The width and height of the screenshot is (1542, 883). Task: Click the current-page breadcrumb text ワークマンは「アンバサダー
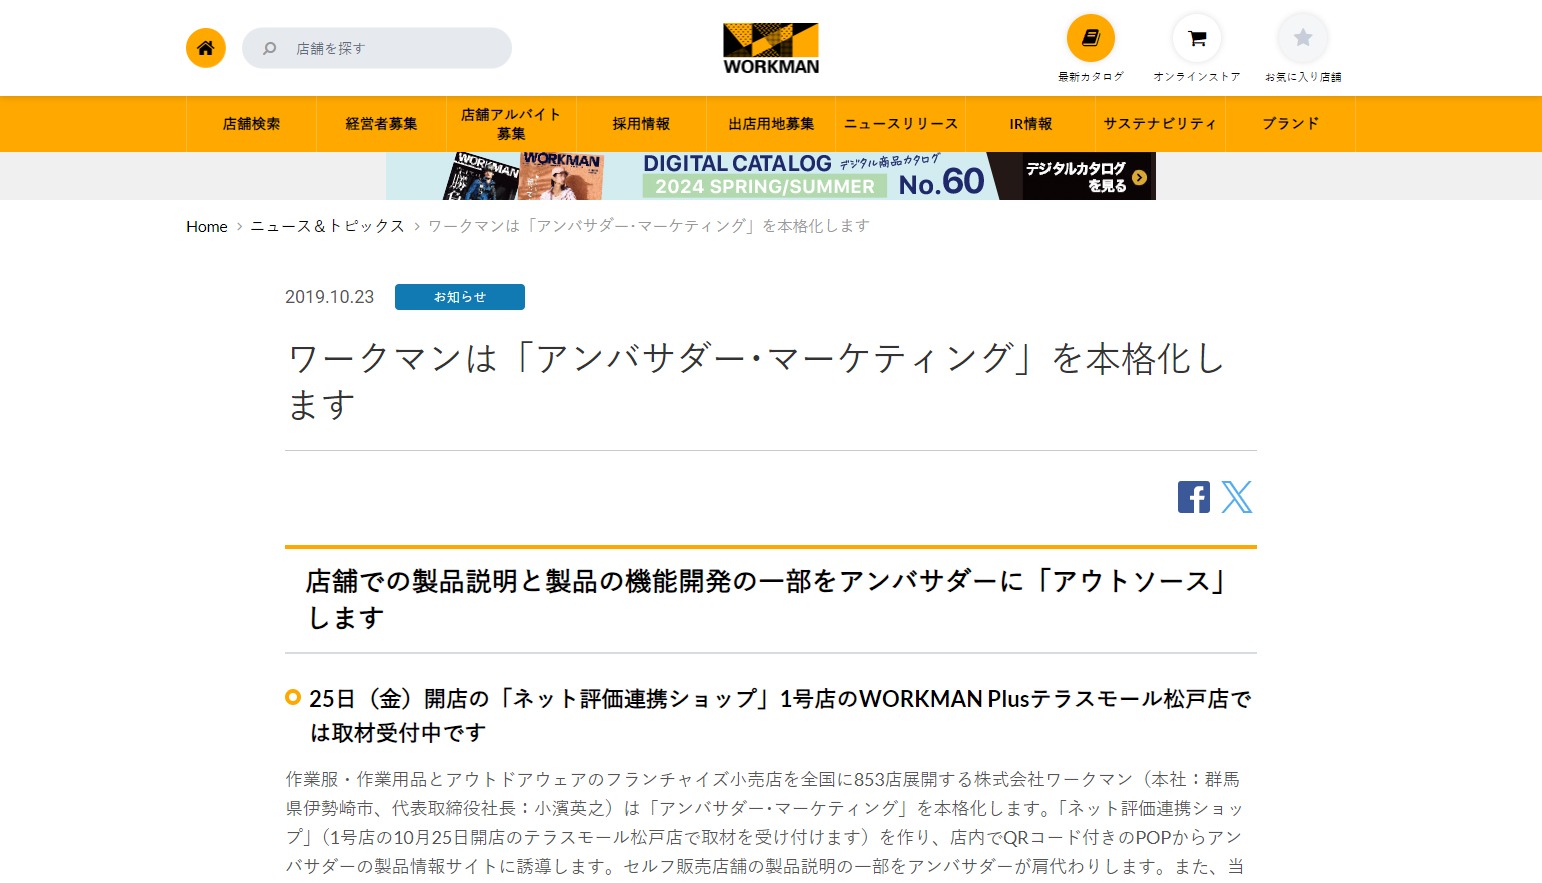(x=649, y=226)
